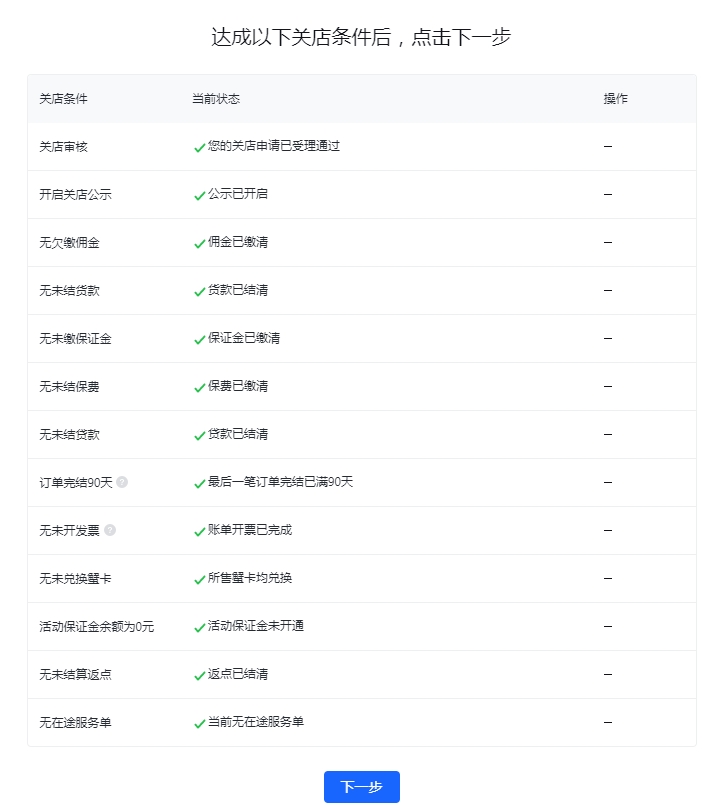The image size is (702, 808).
Task: Click green checkmark before 您的关店申请已受理通过
Action: point(199,148)
